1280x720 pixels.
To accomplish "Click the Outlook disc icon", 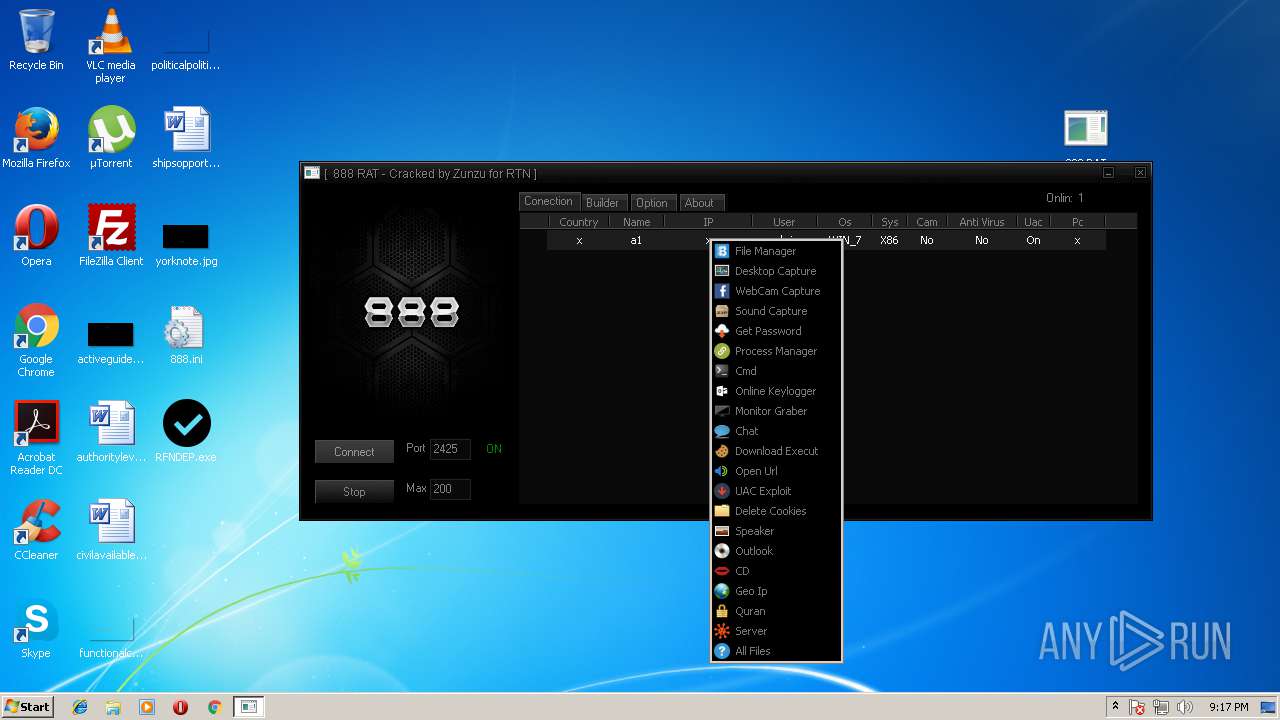I will pos(722,551).
